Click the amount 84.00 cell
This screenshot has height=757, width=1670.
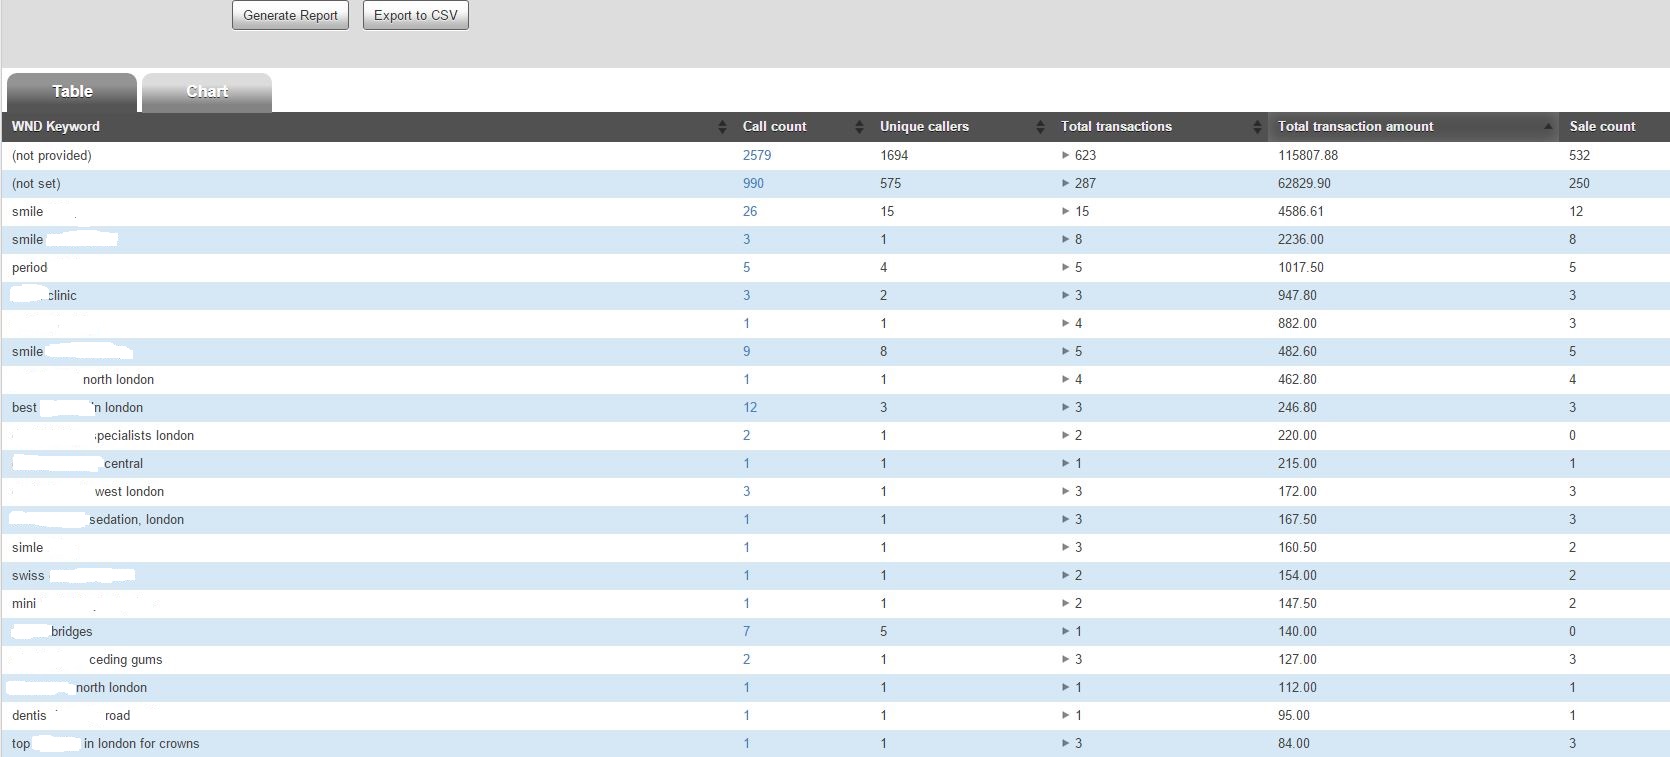(x=1294, y=743)
